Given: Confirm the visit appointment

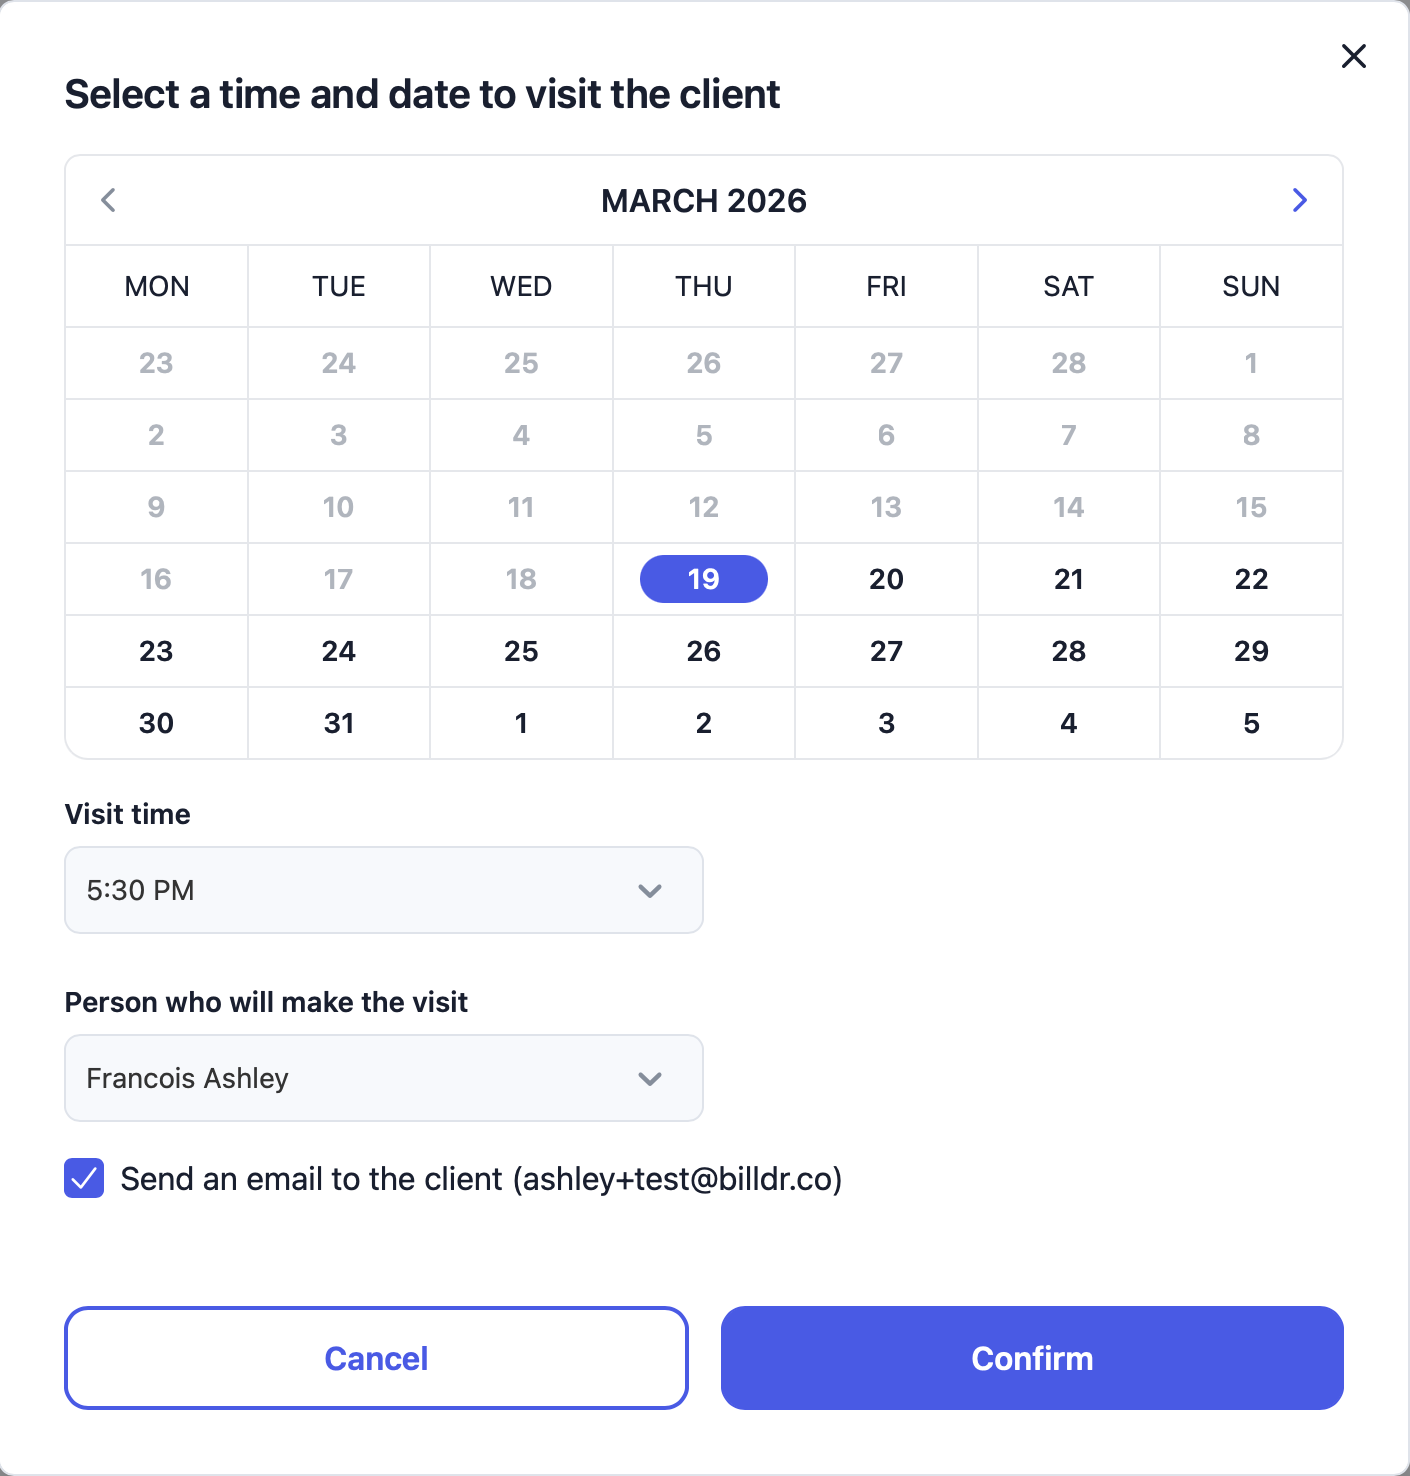Looking at the screenshot, I should tap(1032, 1358).
